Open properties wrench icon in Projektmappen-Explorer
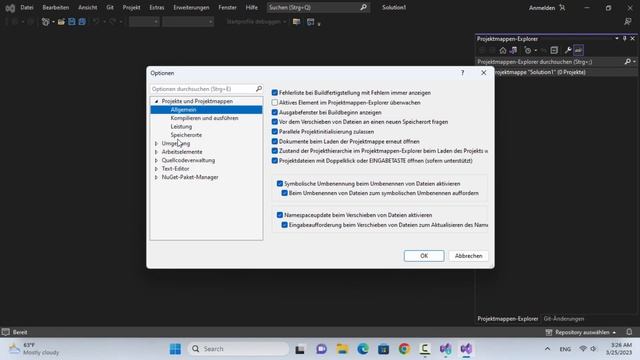Screen dimensions: 640x360 coord(568,50)
